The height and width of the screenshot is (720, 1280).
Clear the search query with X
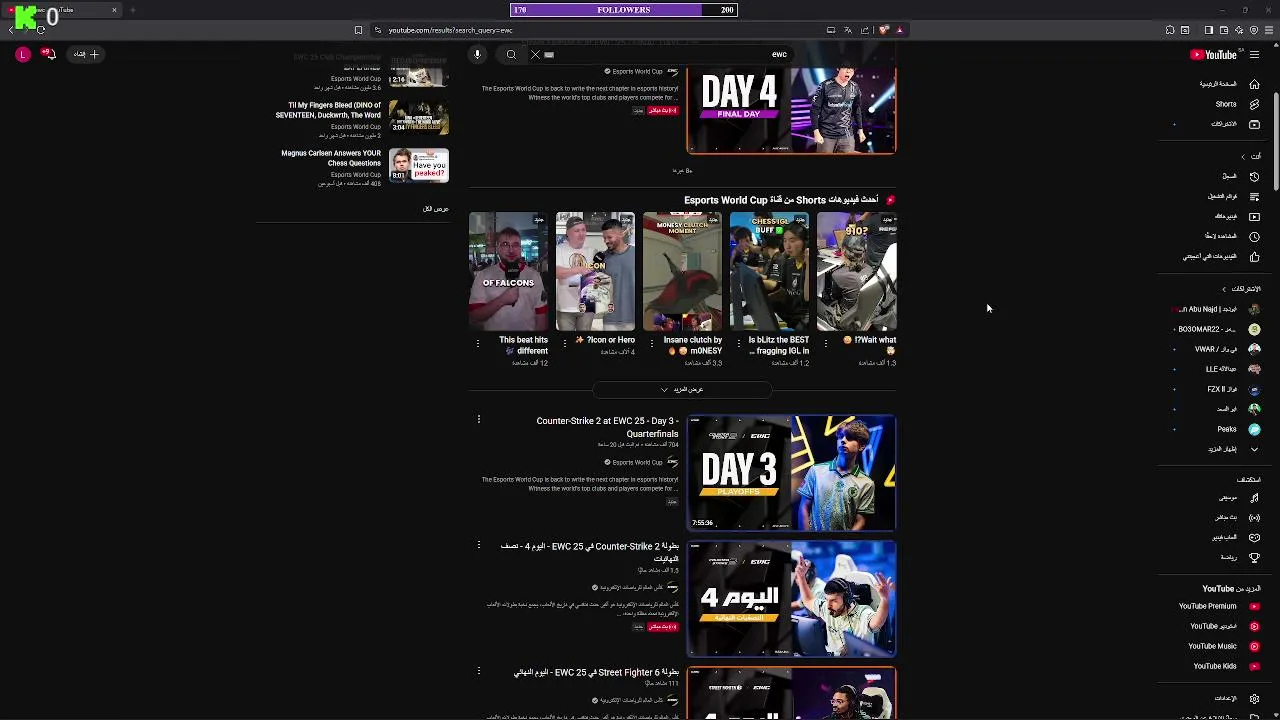[535, 55]
